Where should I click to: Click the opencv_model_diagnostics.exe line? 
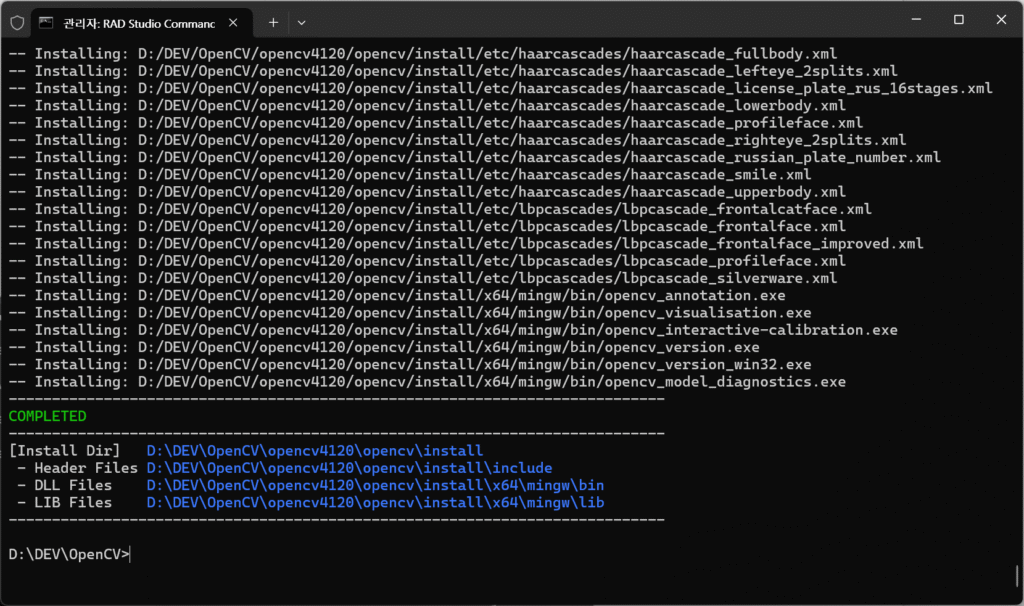[x=427, y=382]
